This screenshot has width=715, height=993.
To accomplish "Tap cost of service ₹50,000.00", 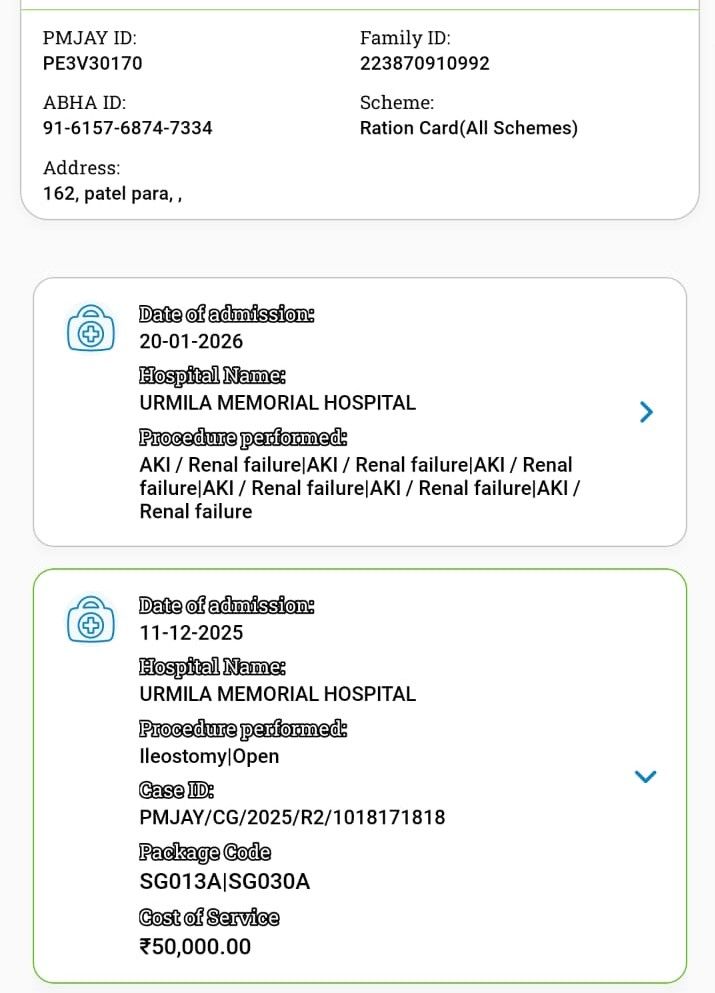I will pos(195,946).
